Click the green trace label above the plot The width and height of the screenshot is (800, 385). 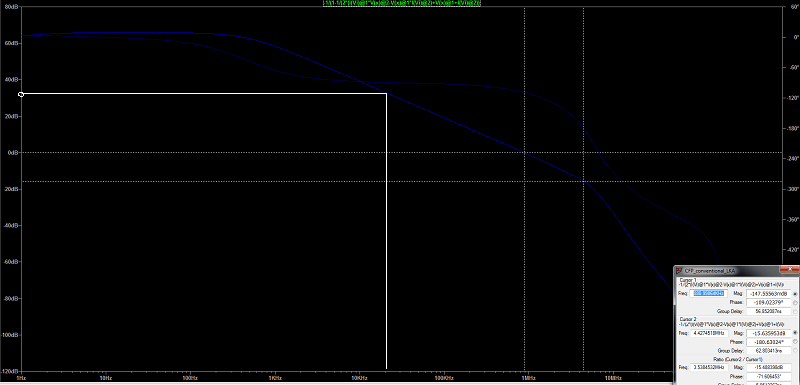click(402, 3)
